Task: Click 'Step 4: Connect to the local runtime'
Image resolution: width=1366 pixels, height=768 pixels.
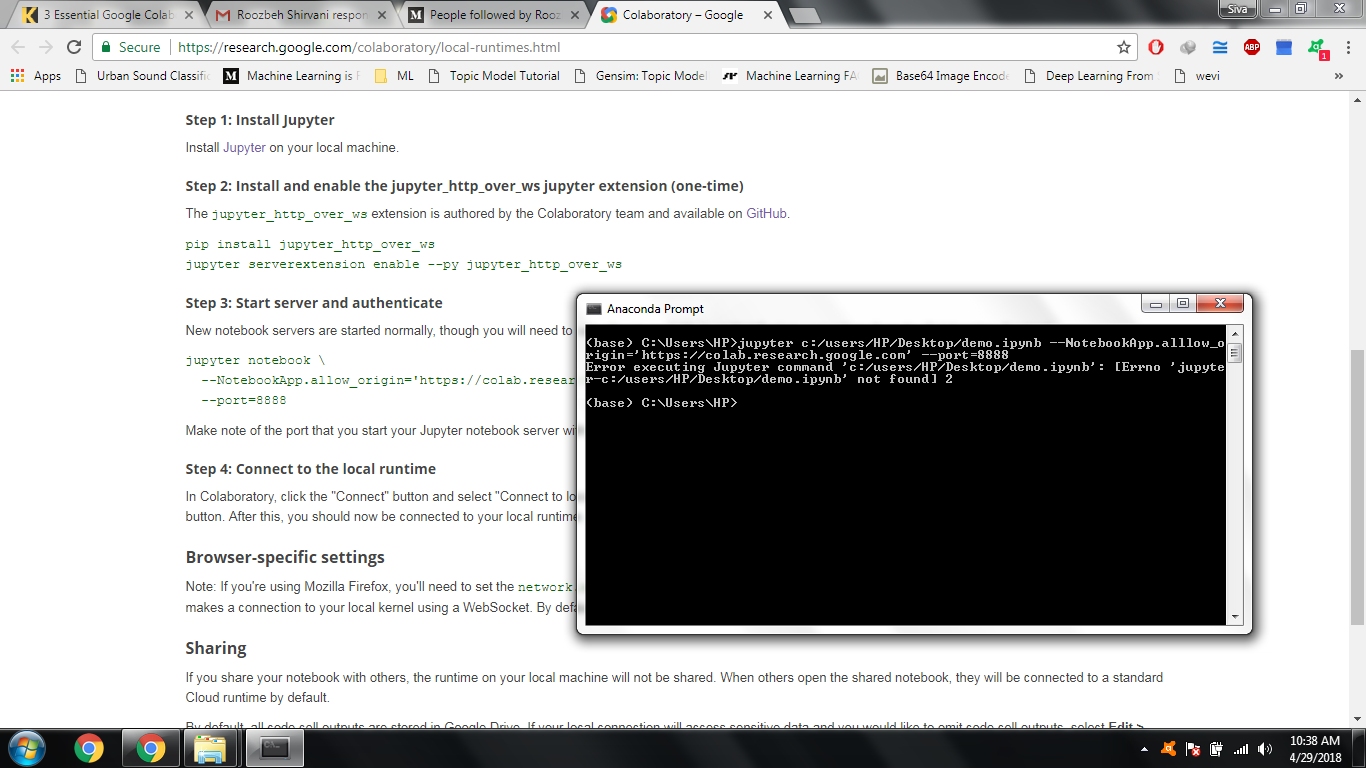Action: click(x=311, y=469)
